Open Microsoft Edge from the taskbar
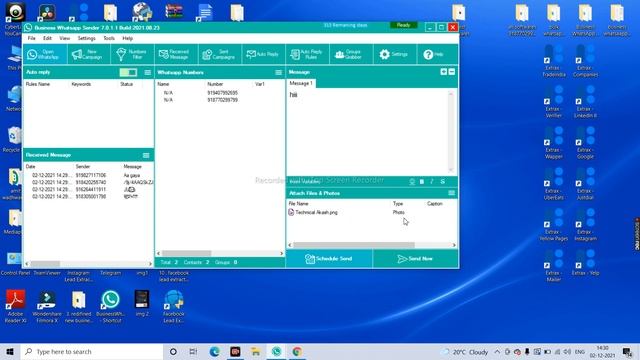The height and width of the screenshot is (360, 640). [214, 352]
